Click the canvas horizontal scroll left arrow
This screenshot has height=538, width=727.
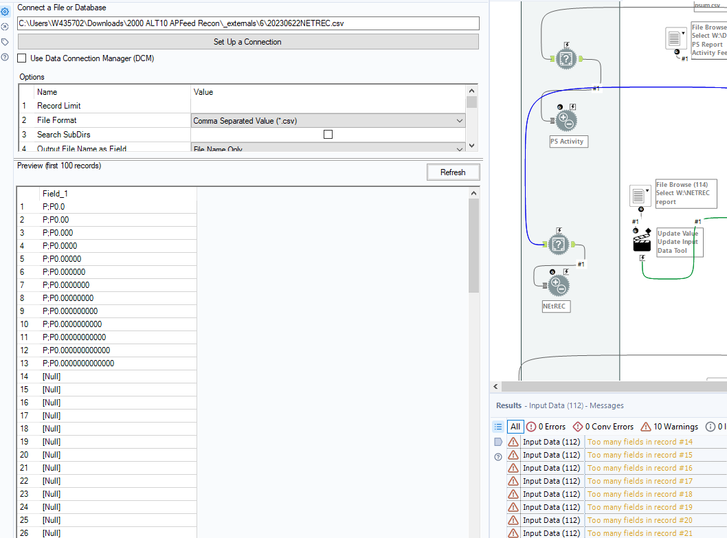pyautogui.click(x=496, y=386)
